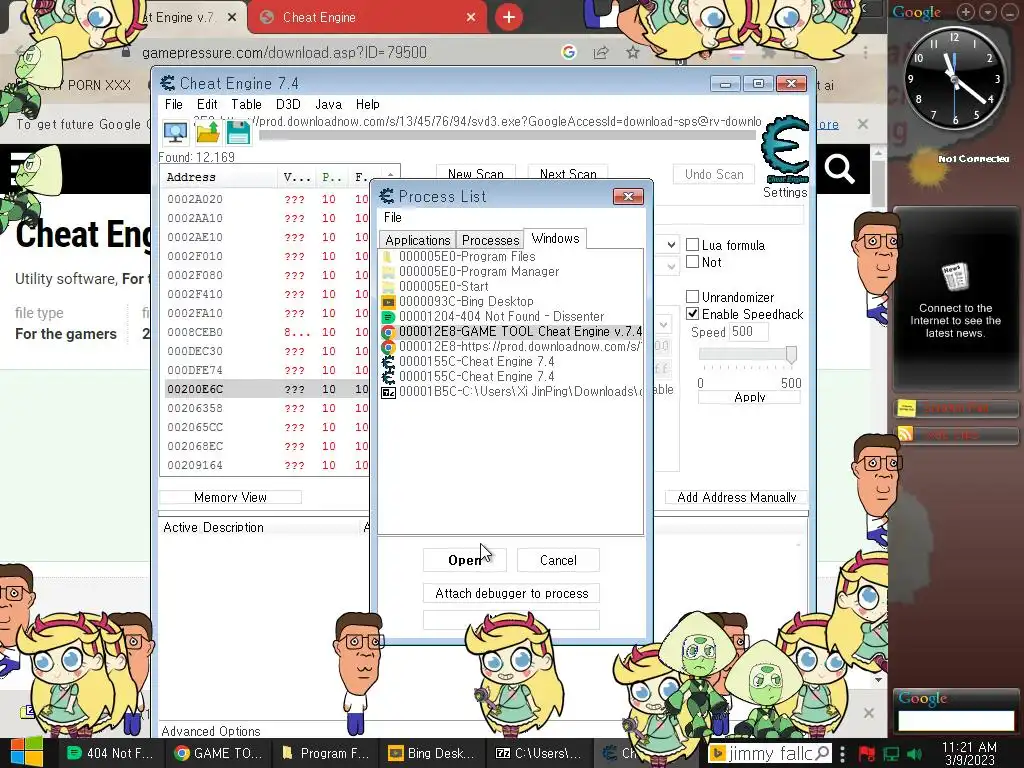
Task: Click the Select Process monitor icon
Action: point(175,133)
